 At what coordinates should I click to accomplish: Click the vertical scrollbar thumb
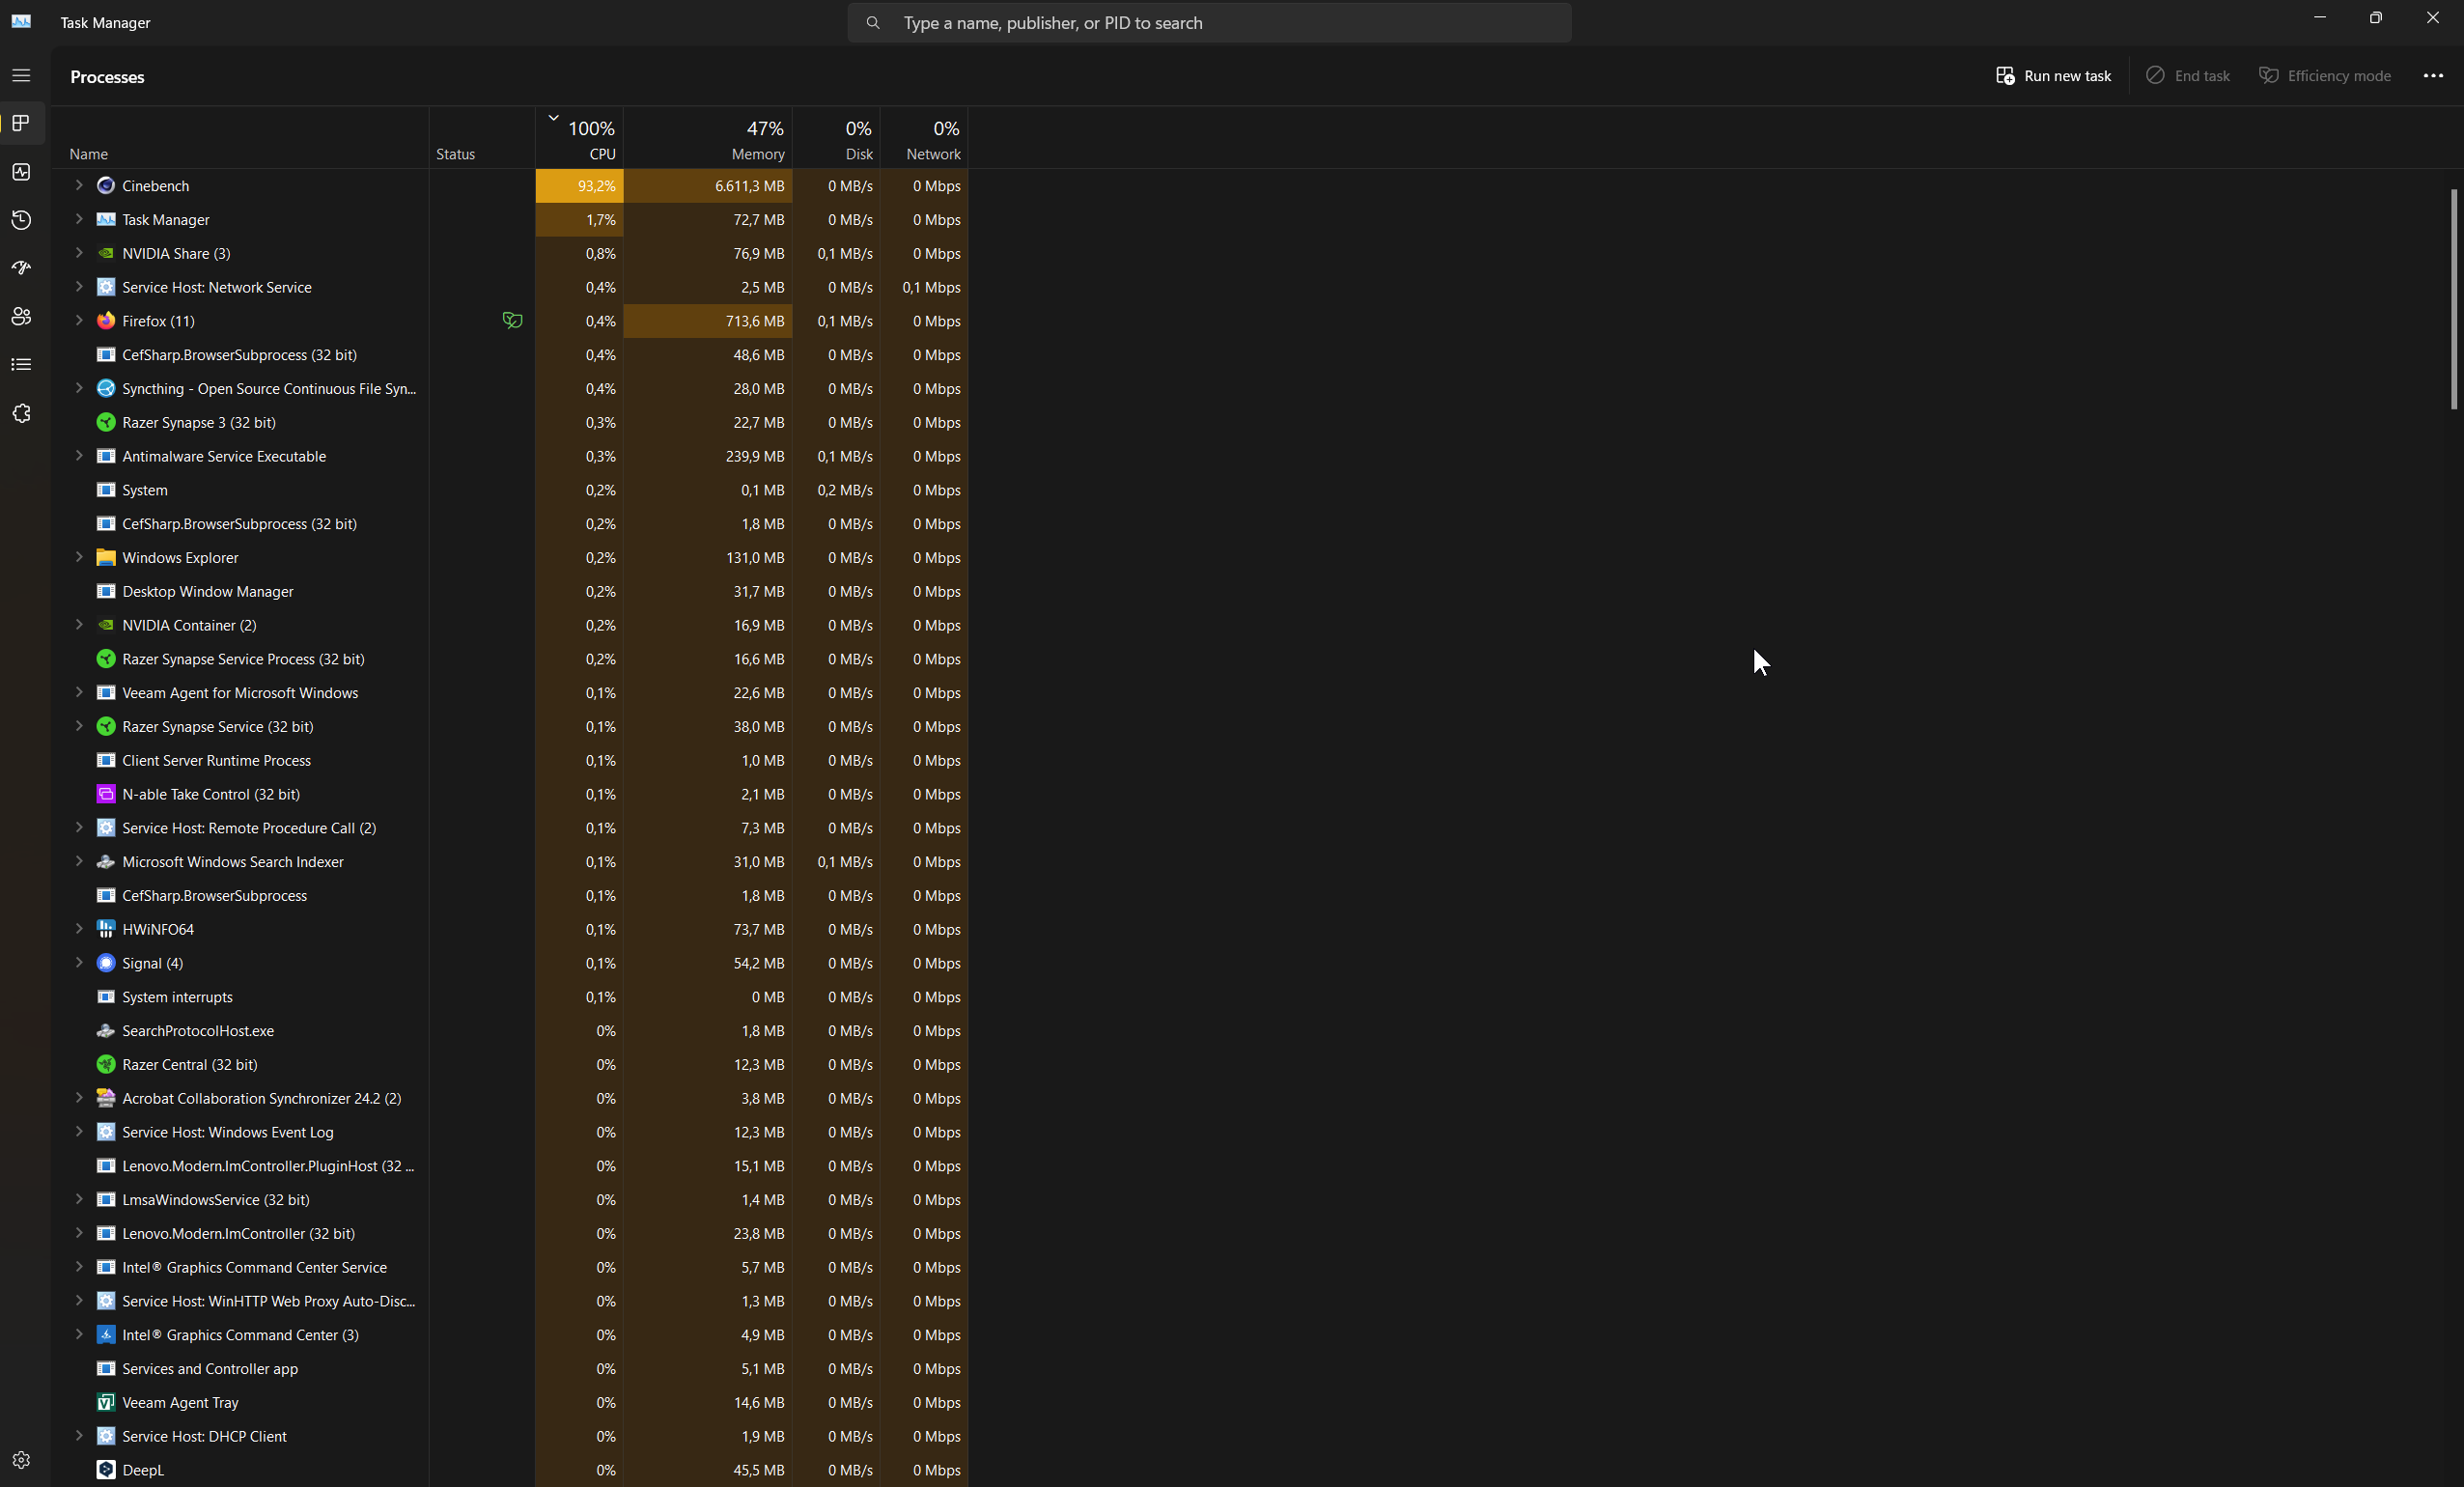click(x=2453, y=300)
